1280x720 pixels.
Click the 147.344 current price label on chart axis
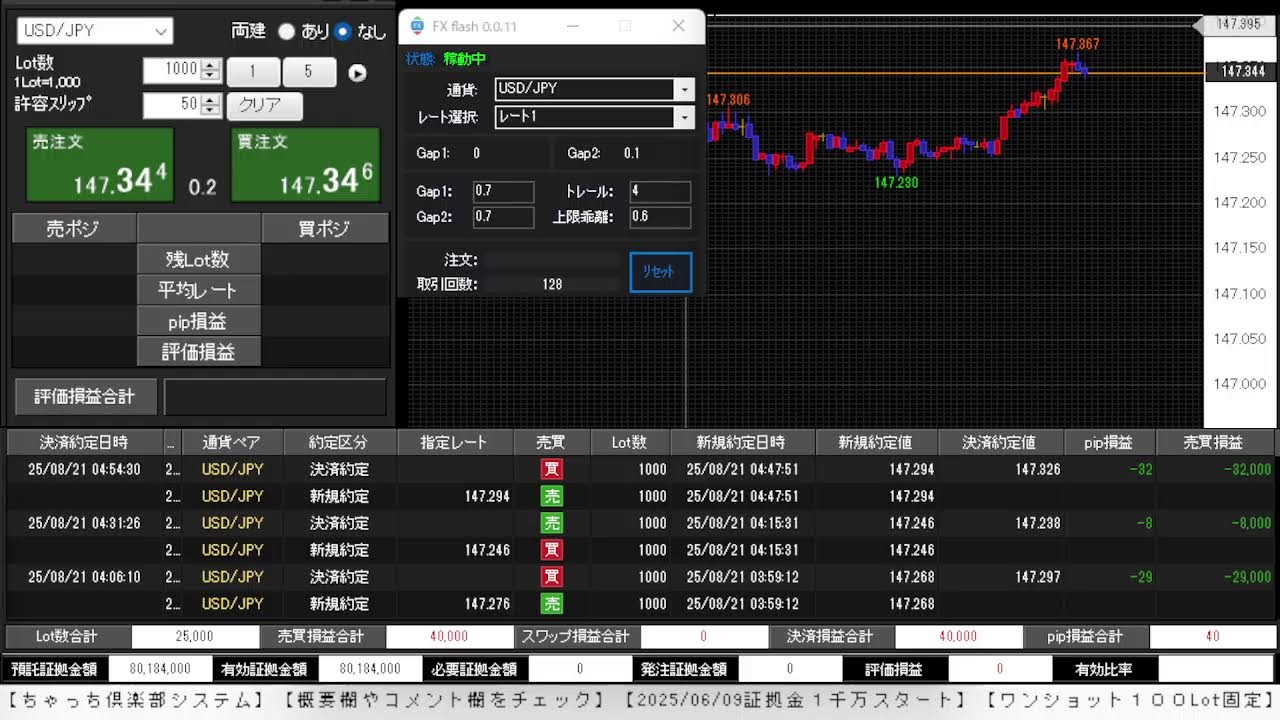[1243, 72]
